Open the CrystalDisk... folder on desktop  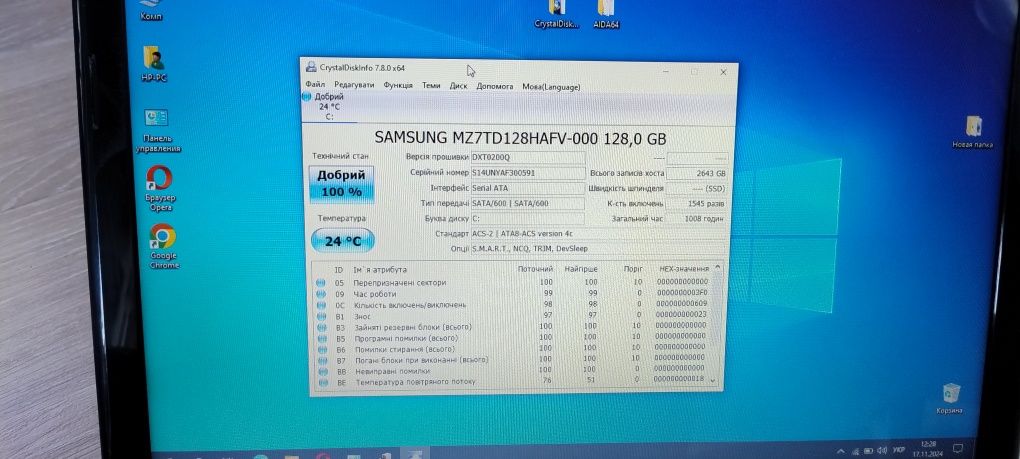tap(556, 15)
